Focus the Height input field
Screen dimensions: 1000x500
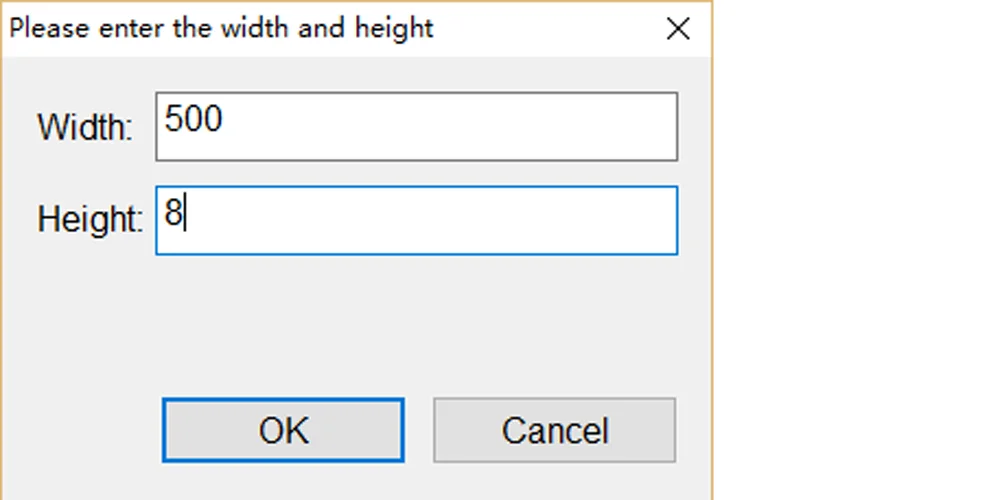(x=416, y=219)
